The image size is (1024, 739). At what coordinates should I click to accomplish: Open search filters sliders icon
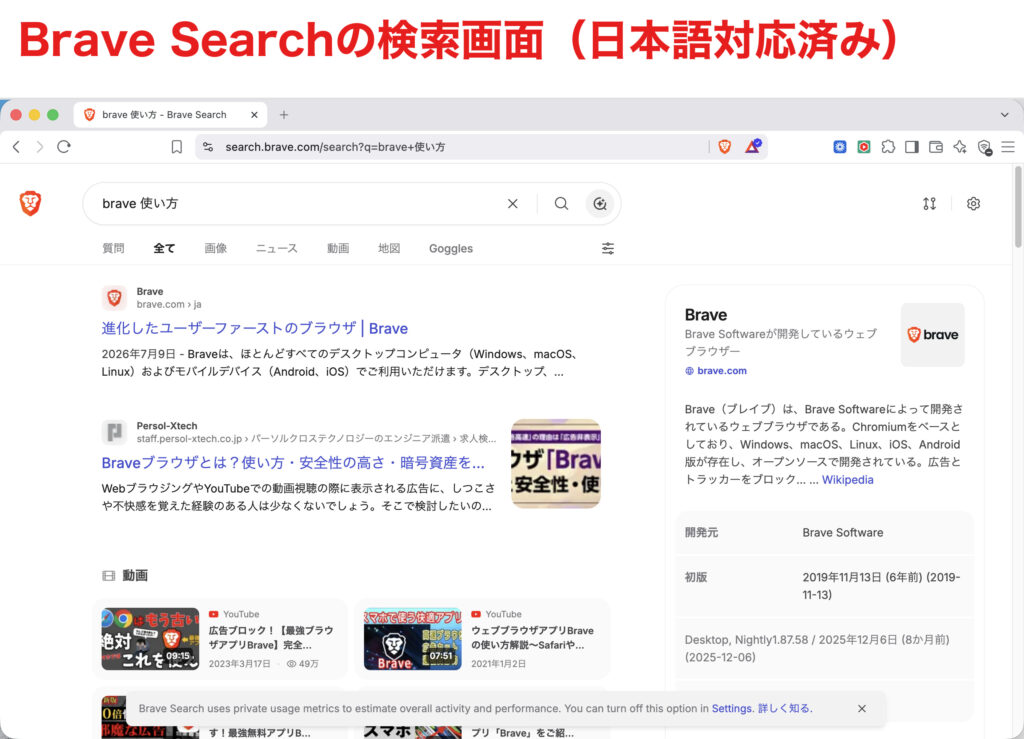607,248
